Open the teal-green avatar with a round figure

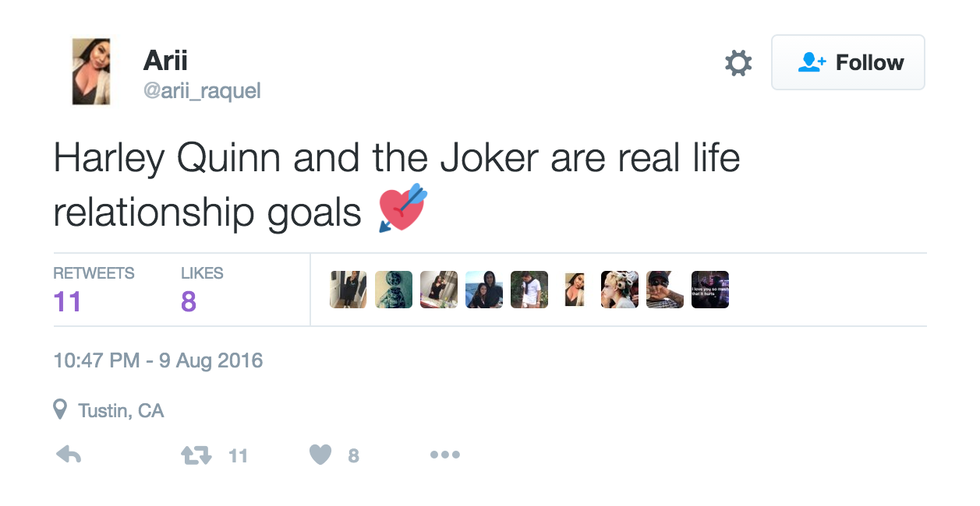coord(393,290)
